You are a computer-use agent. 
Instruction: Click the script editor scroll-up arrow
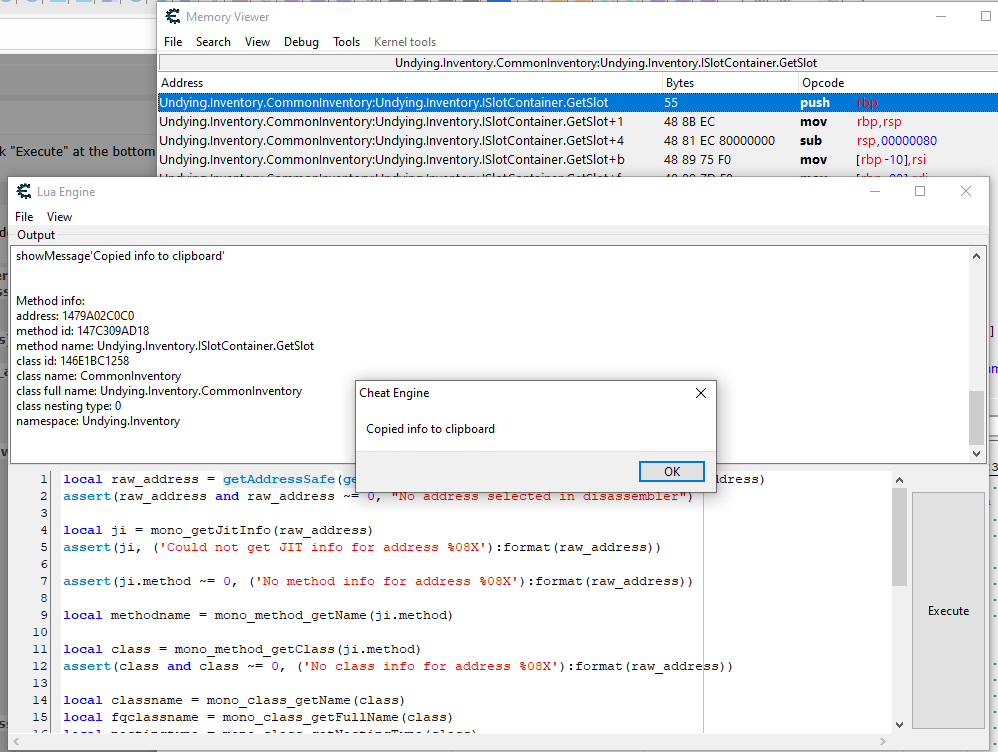point(899,481)
